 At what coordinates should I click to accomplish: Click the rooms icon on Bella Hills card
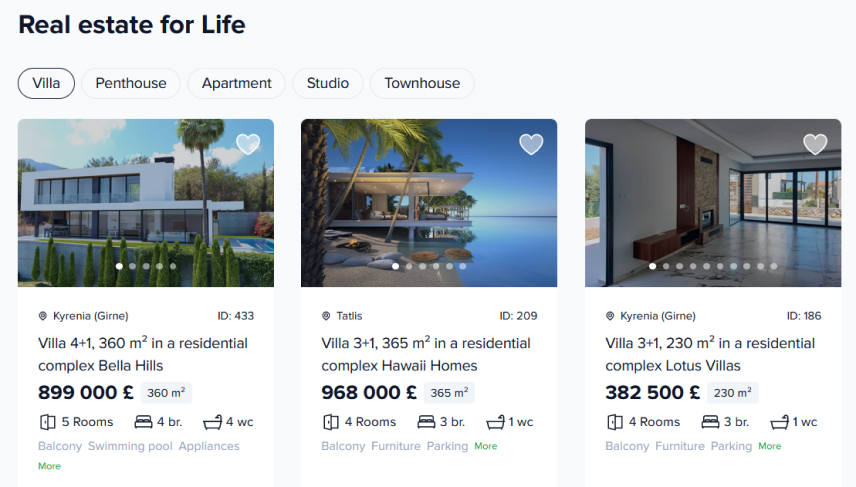[x=46, y=422]
